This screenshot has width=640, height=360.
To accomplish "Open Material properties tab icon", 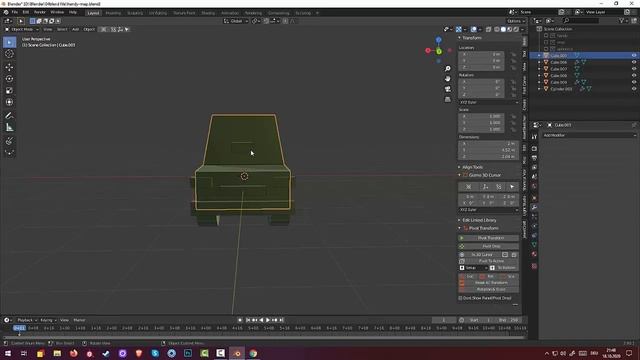I will coord(534,254).
